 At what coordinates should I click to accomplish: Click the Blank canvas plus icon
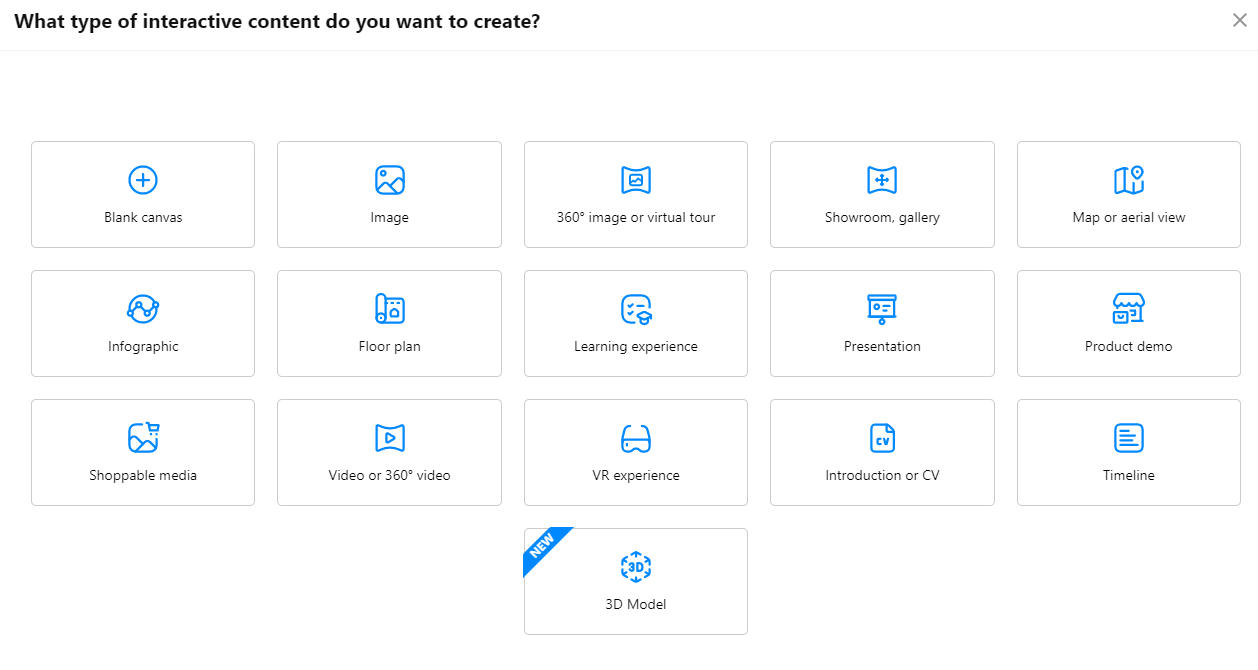pyautogui.click(x=143, y=180)
